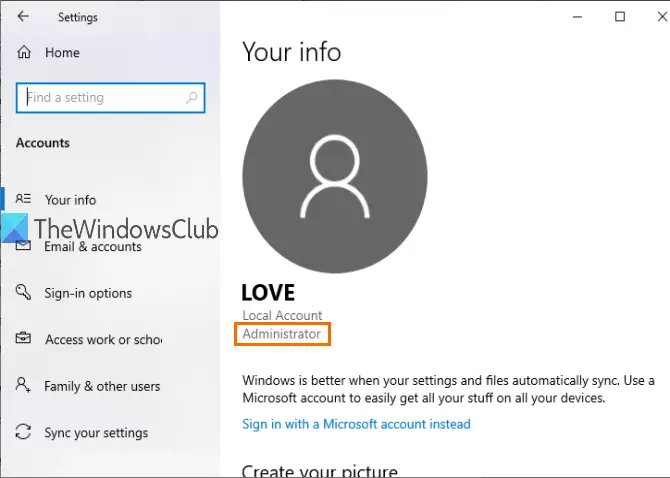The width and height of the screenshot is (670, 478).
Task: Click the back arrow in Settings
Action: point(23,17)
